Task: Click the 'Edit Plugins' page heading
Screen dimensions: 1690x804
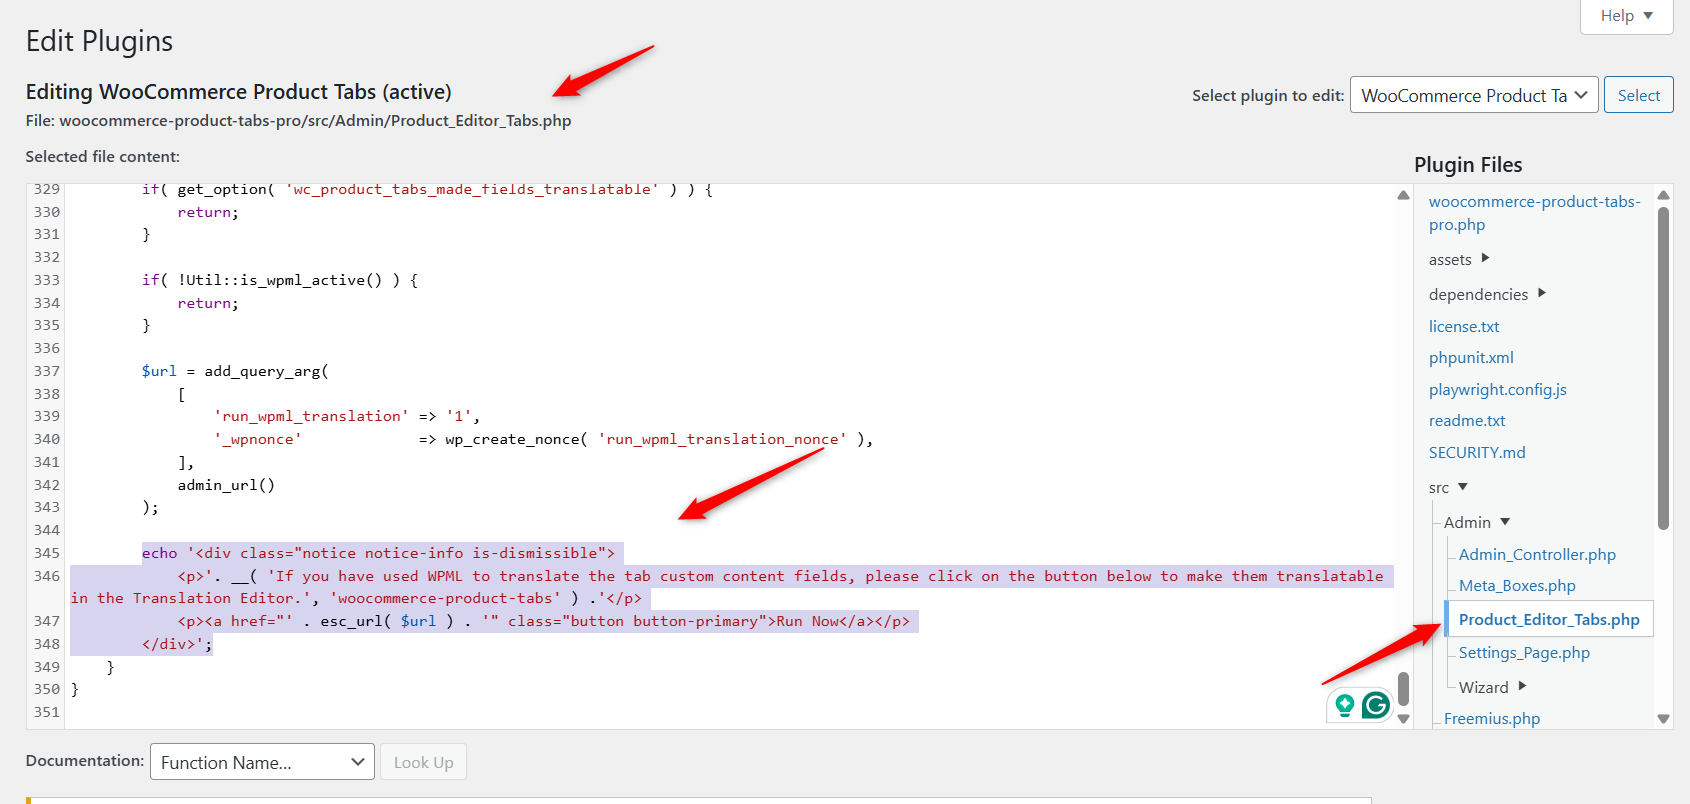Action: [99, 41]
